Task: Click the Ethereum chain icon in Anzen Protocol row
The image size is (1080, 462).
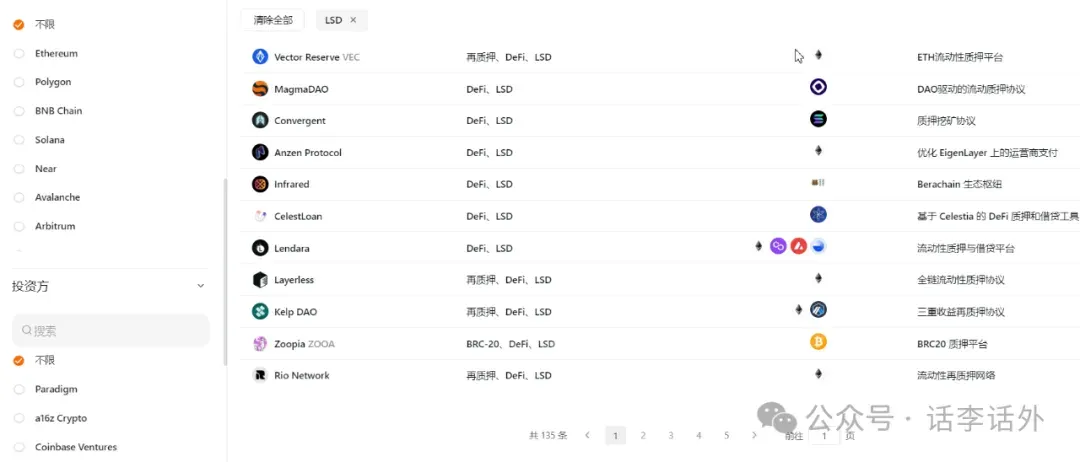Action: [818, 150]
